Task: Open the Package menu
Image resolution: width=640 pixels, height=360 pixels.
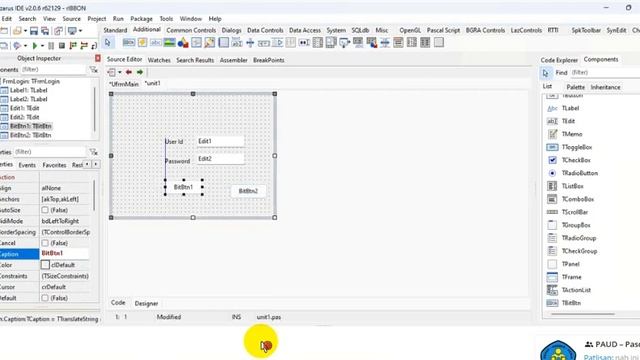Action: coord(141,19)
